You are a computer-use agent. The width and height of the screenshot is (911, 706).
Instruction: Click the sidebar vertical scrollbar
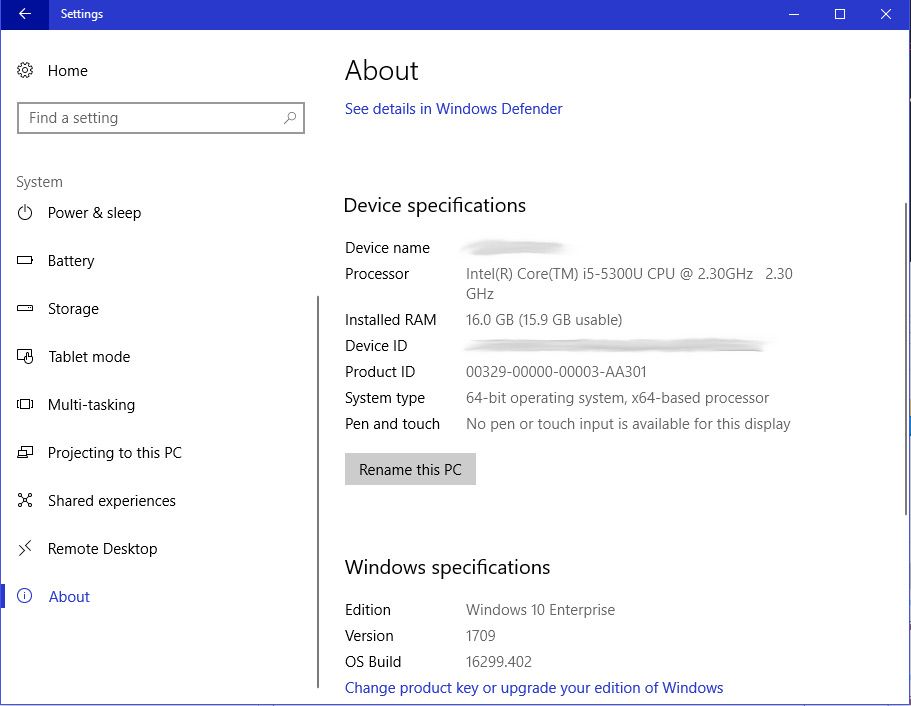(x=318, y=492)
